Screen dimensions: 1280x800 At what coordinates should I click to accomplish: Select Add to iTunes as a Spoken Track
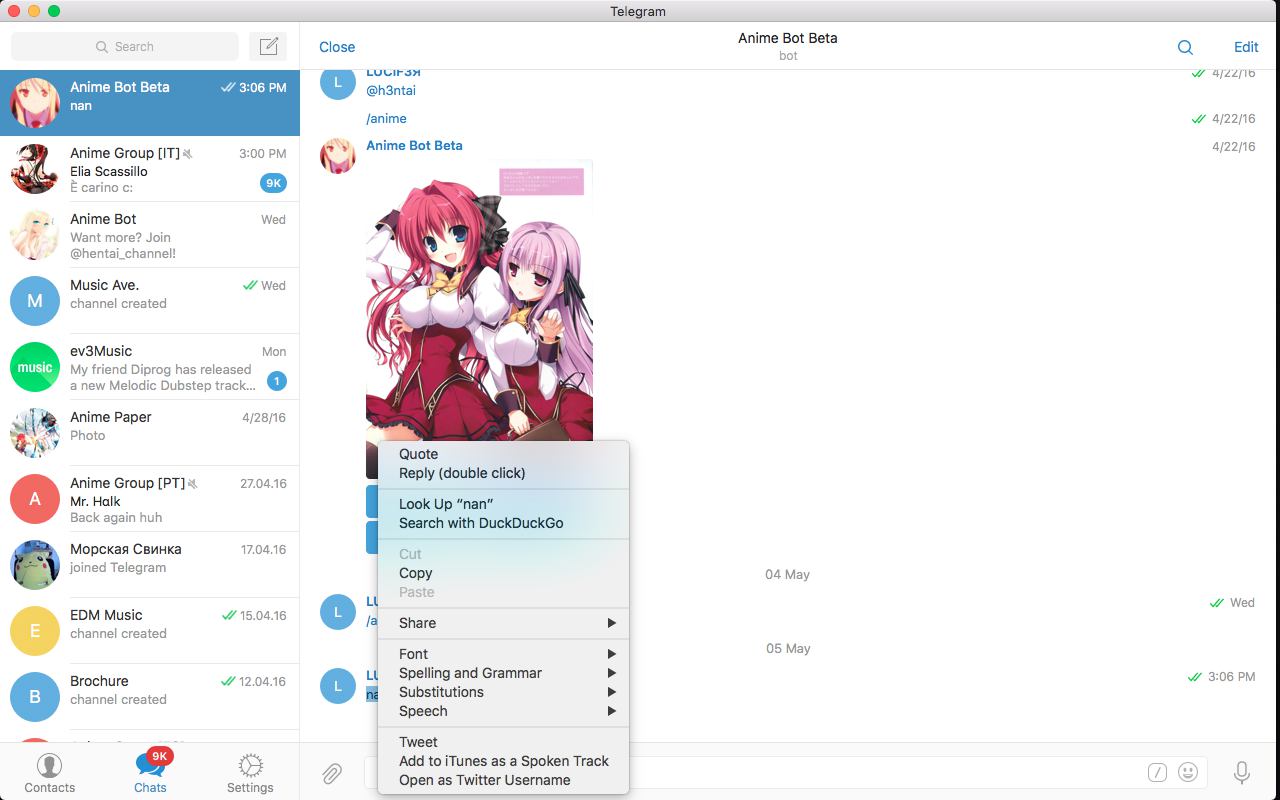click(x=504, y=761)
